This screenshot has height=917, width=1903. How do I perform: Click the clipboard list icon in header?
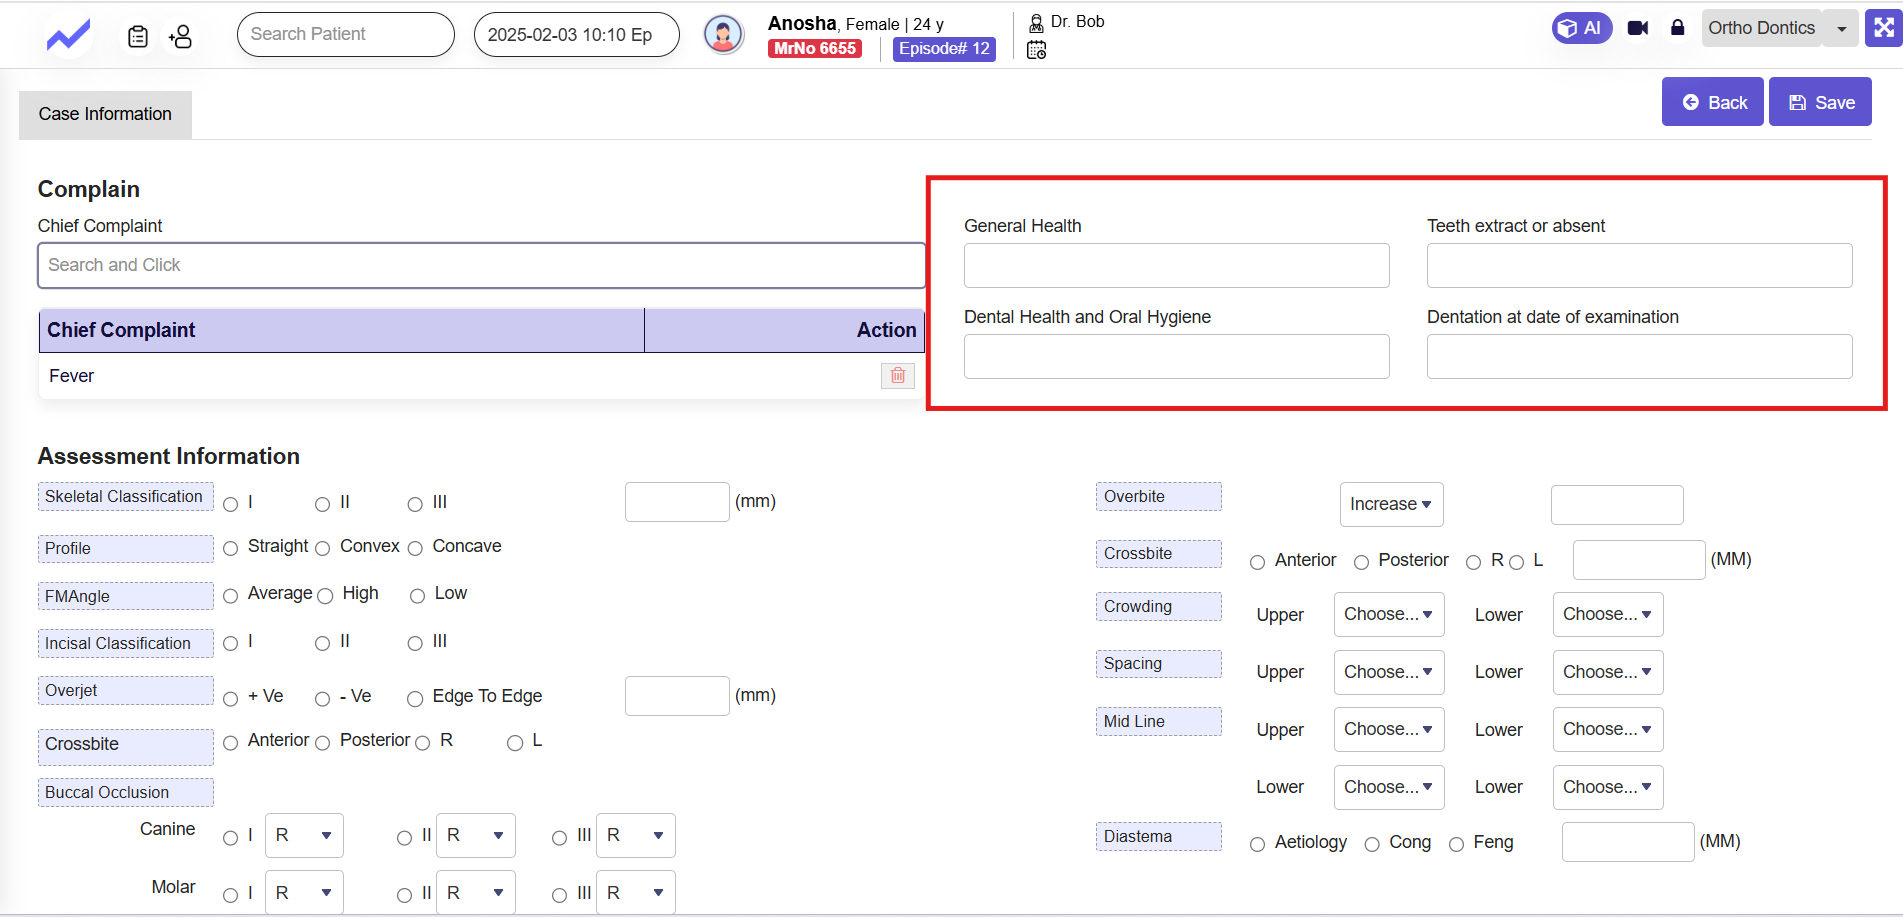[x=138, y=37]
